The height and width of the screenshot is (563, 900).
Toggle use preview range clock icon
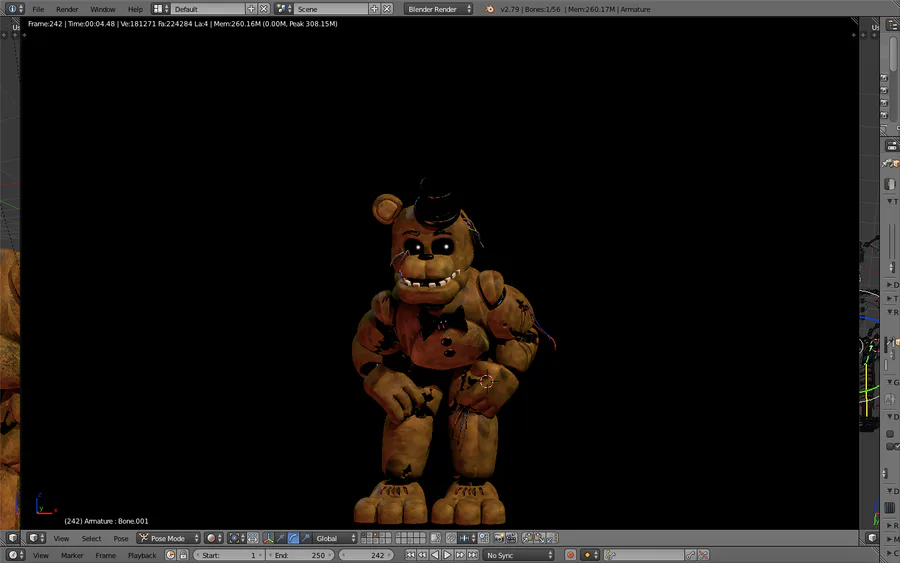(x=170, y=555)
